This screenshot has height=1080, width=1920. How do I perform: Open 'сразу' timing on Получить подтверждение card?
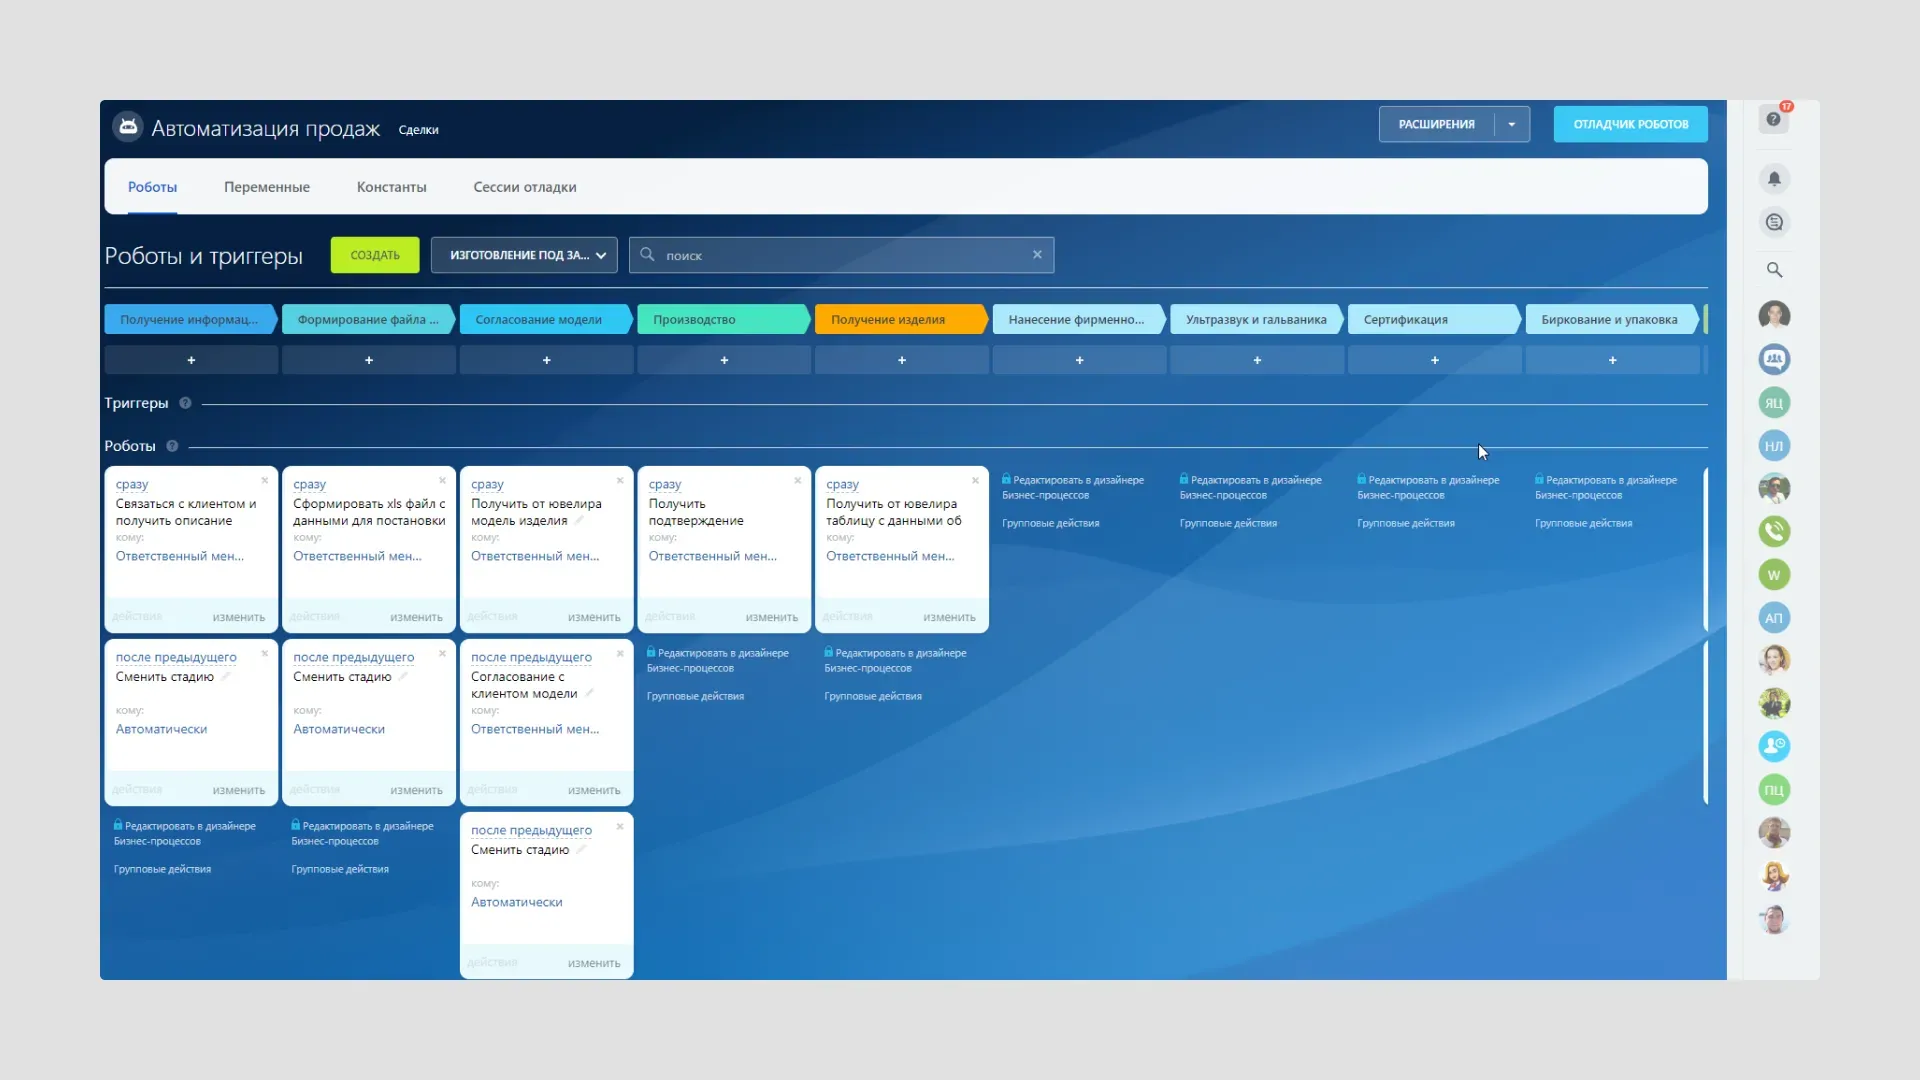click(664, 484)
